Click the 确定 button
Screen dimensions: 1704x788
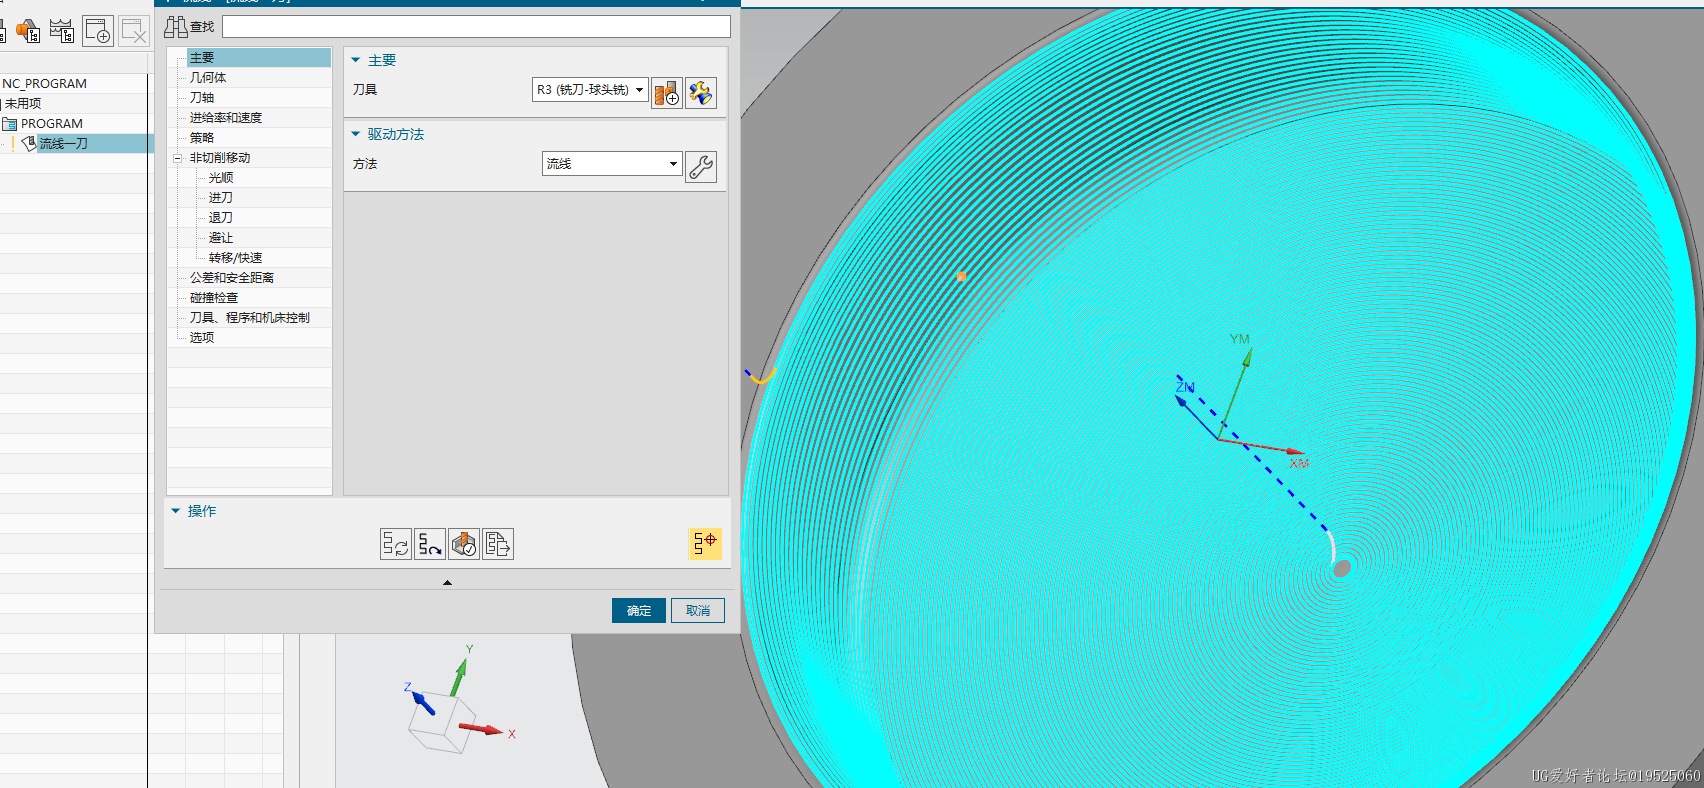tap(639, 611)
